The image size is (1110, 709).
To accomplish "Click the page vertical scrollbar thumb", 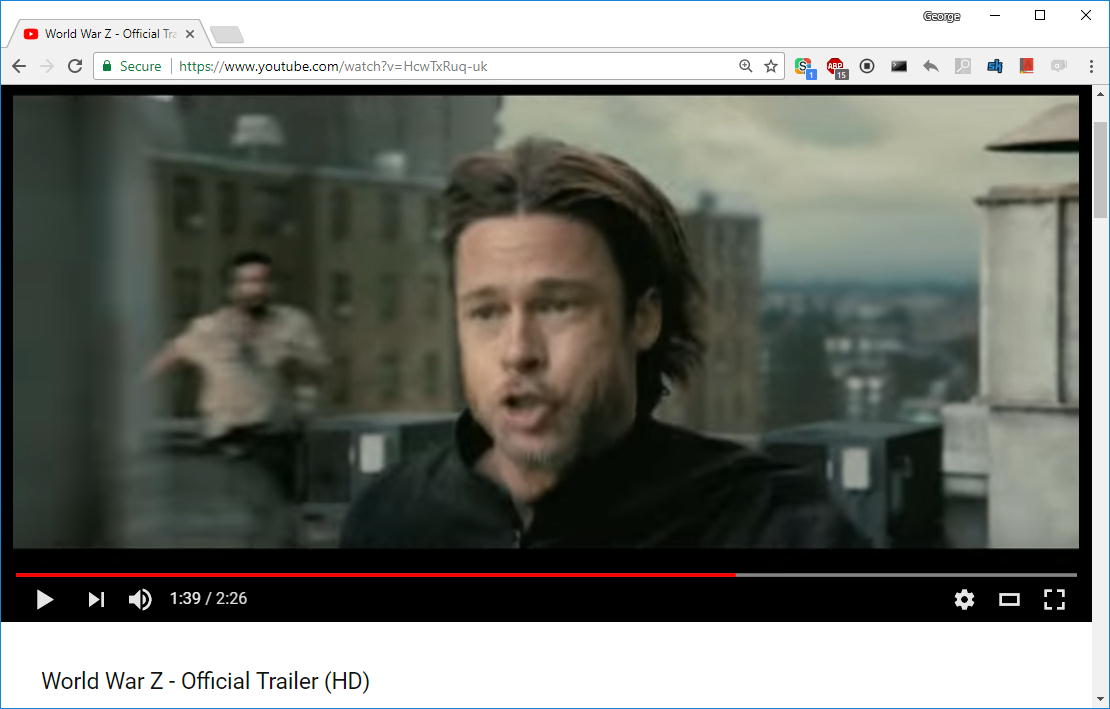I will click(1100, 170).
